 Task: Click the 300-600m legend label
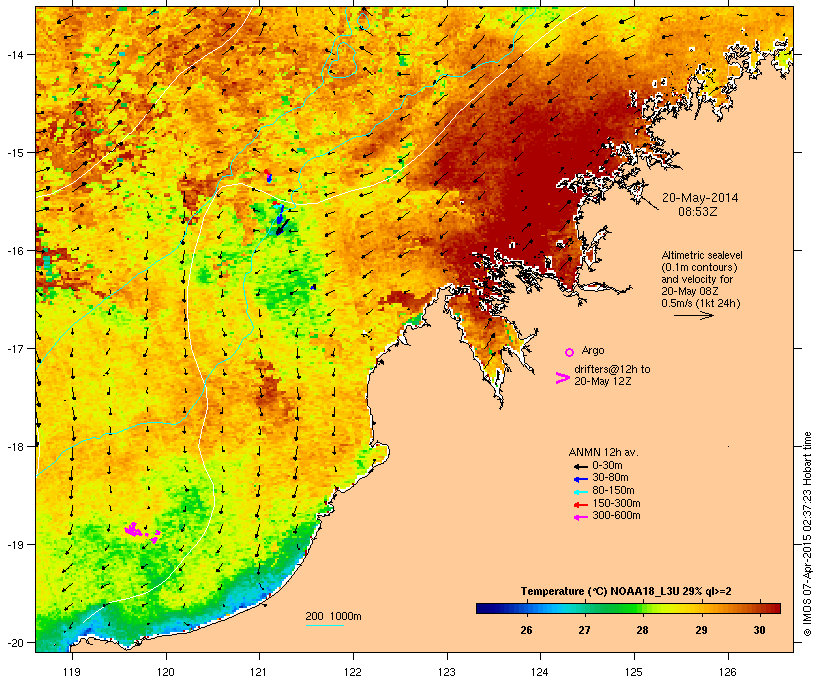click(616, 516)
